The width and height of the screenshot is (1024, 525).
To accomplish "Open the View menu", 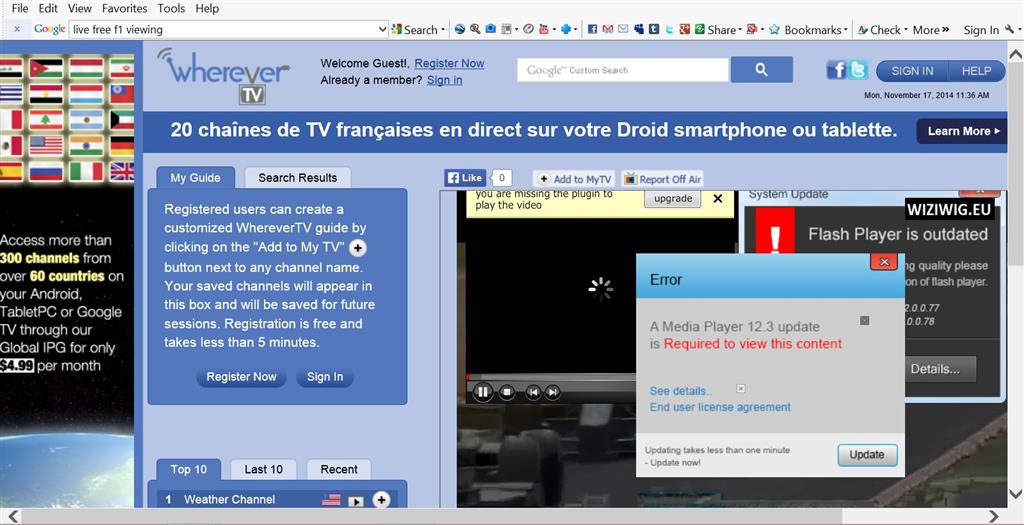I will pyautogui.click(x=80, y=8).
